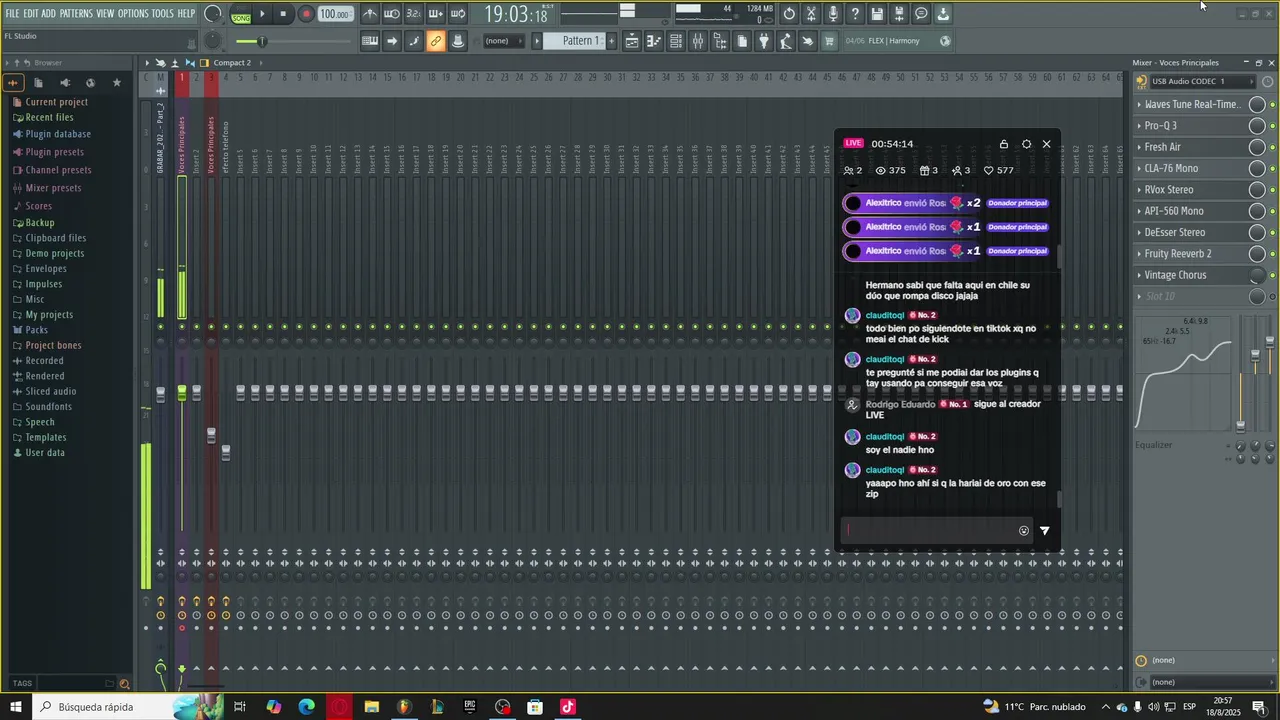Open the channel rack icon
1280x720 pixels.
[x=676, y=41]
